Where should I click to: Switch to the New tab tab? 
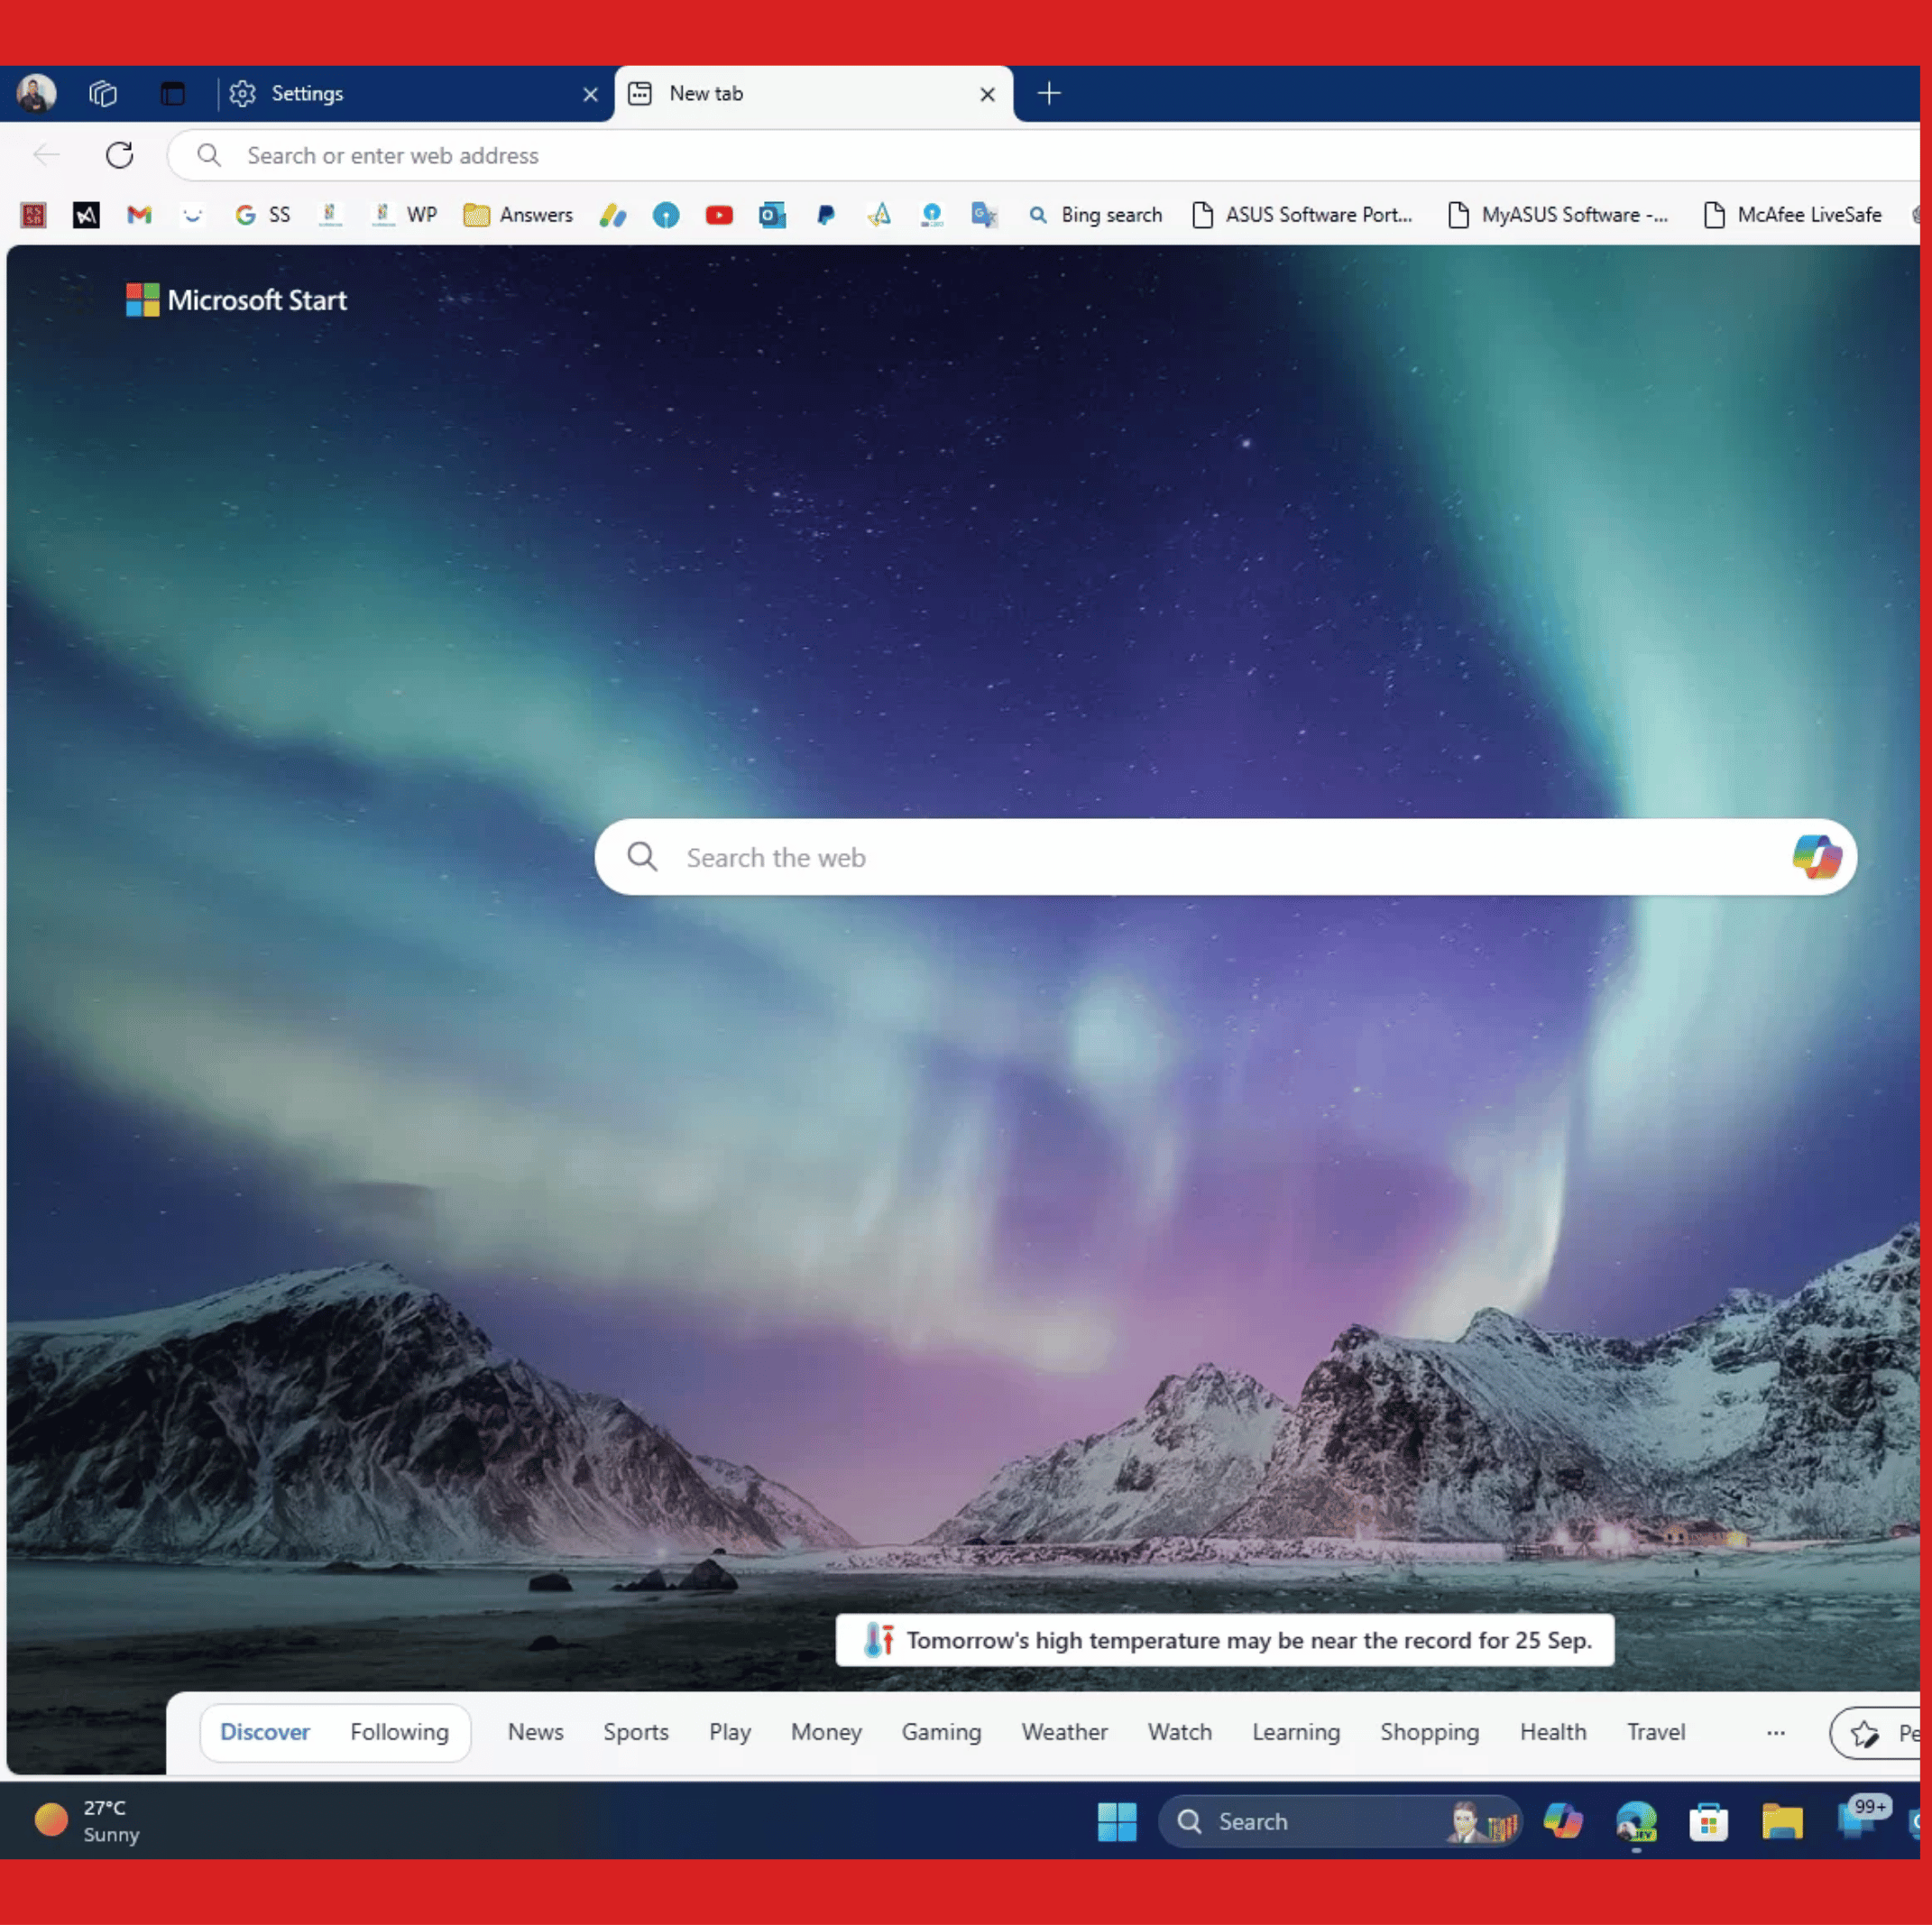pos(813,93)
